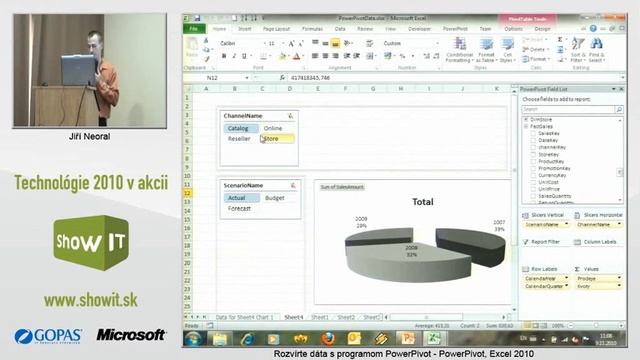Open the File tab
Viewport: 640px width, 360px height.
pyautogui.click(x=194, y=29)
